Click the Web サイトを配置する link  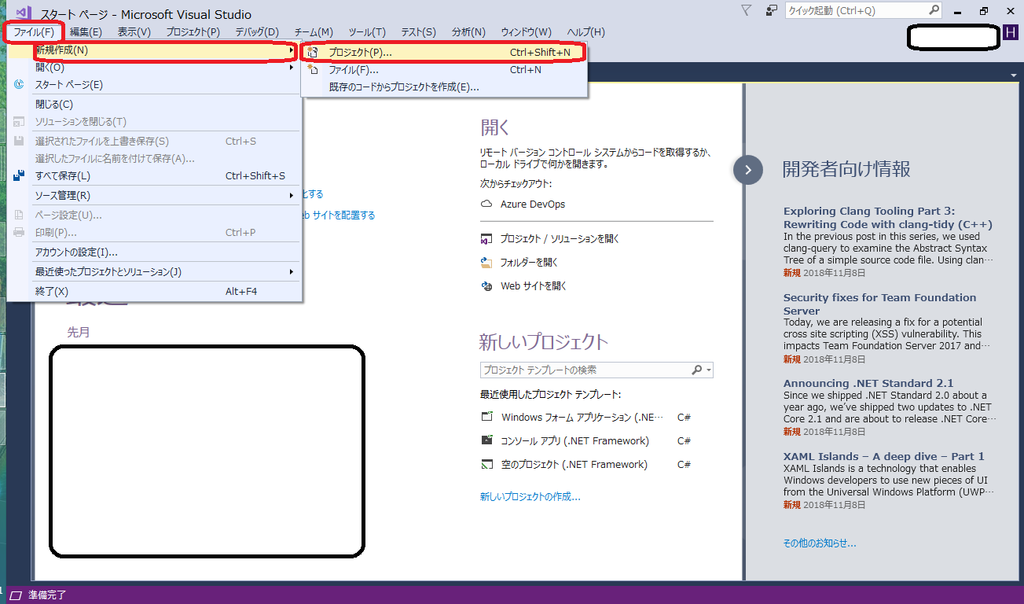point(339,215)
